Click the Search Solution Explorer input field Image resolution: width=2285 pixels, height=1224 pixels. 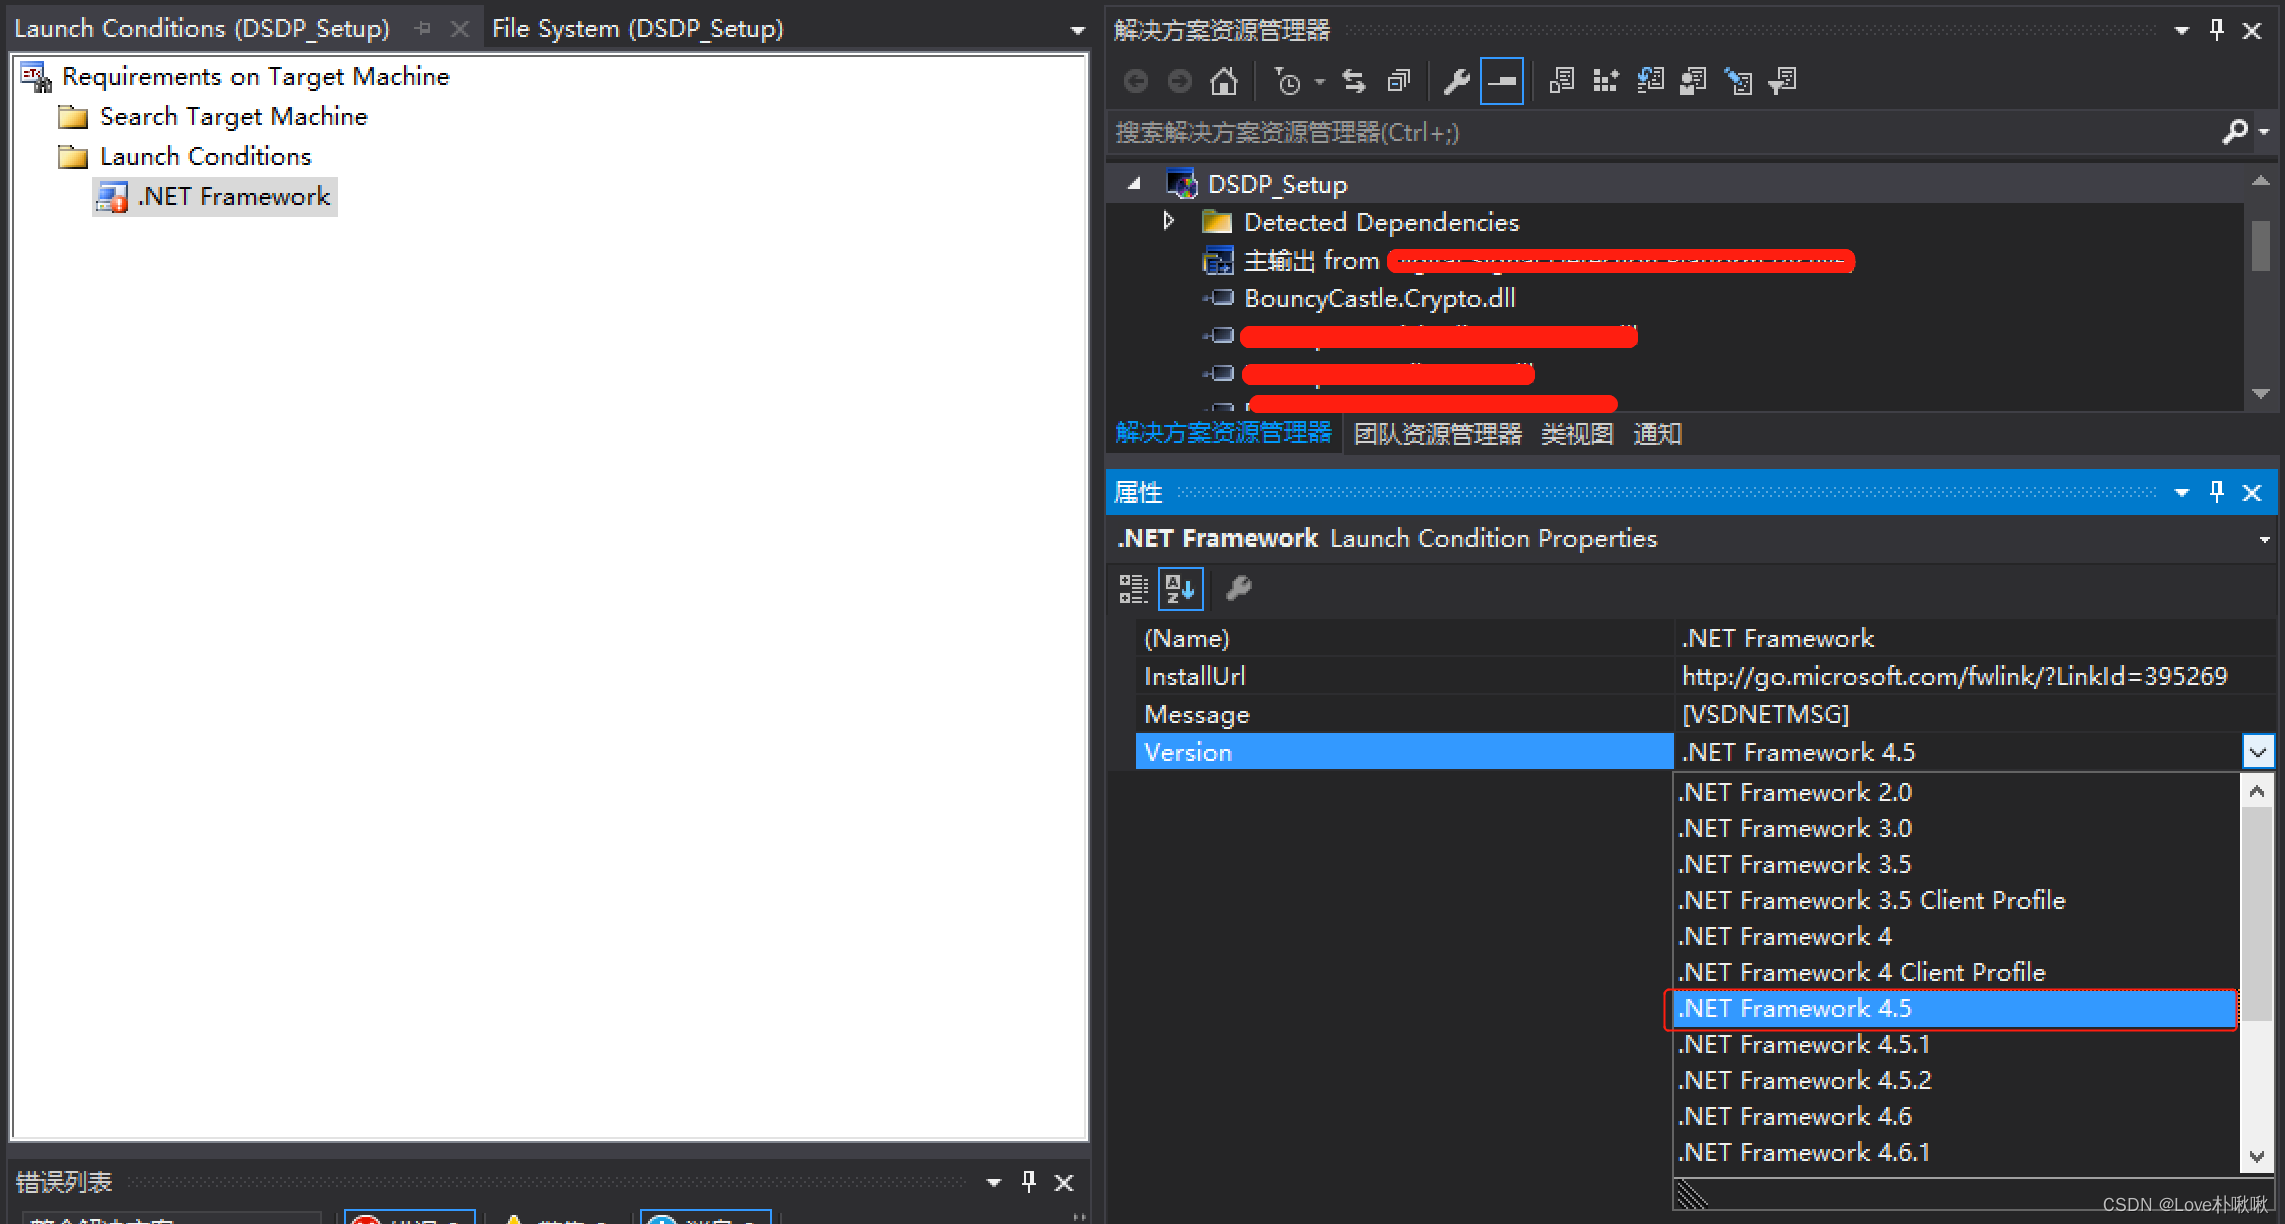[x=1662, y=134]
